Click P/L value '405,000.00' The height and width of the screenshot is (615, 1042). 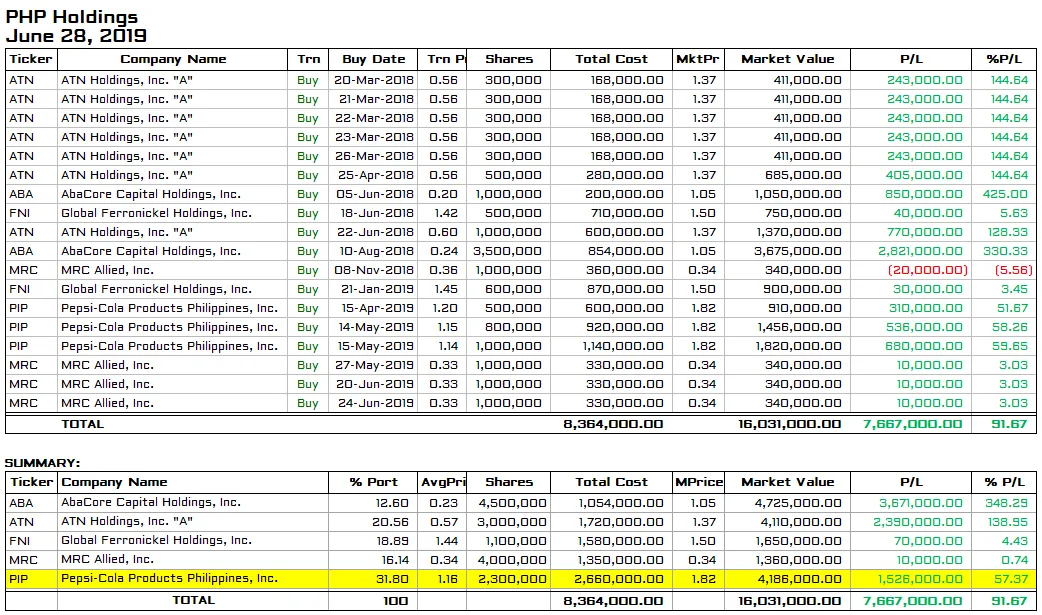tap(924, 176)
